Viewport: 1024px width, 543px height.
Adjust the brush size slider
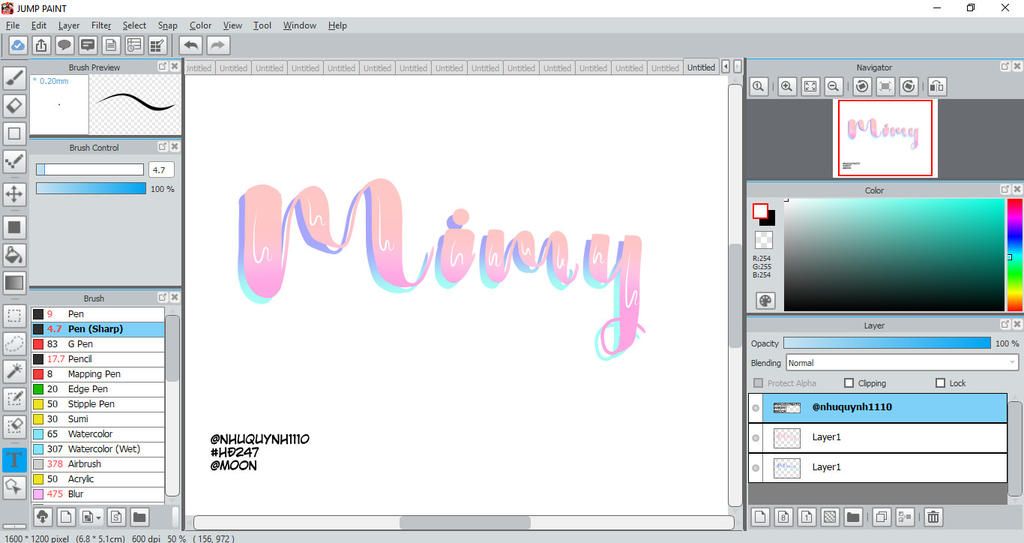[89, 170]
